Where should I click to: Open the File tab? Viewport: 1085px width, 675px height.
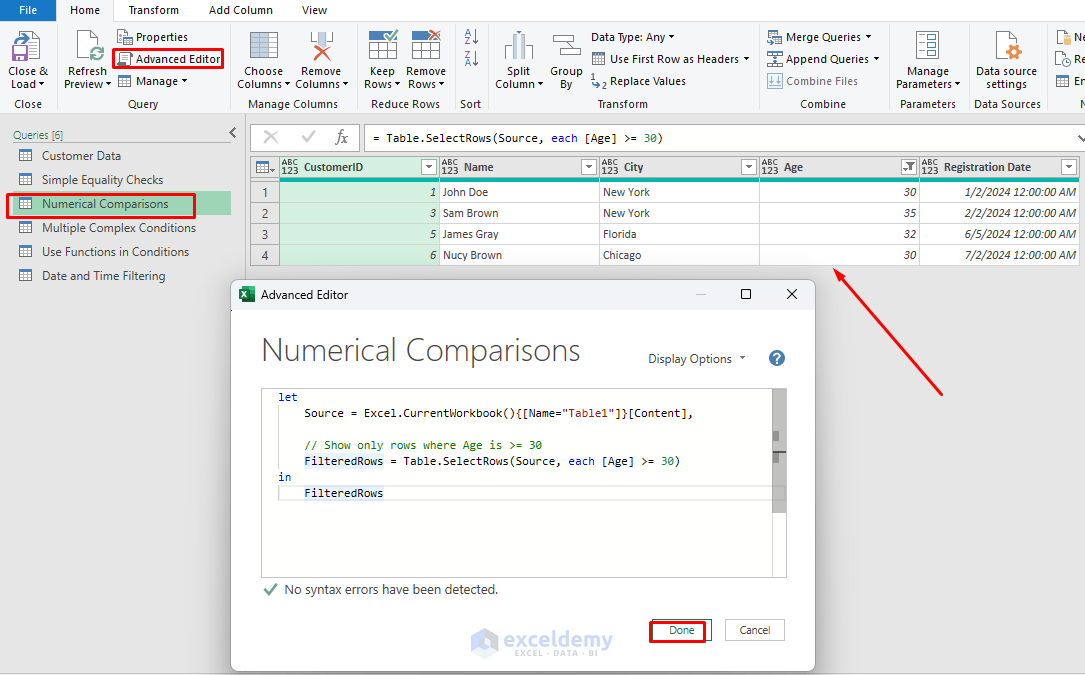click(x=28, y=10)
